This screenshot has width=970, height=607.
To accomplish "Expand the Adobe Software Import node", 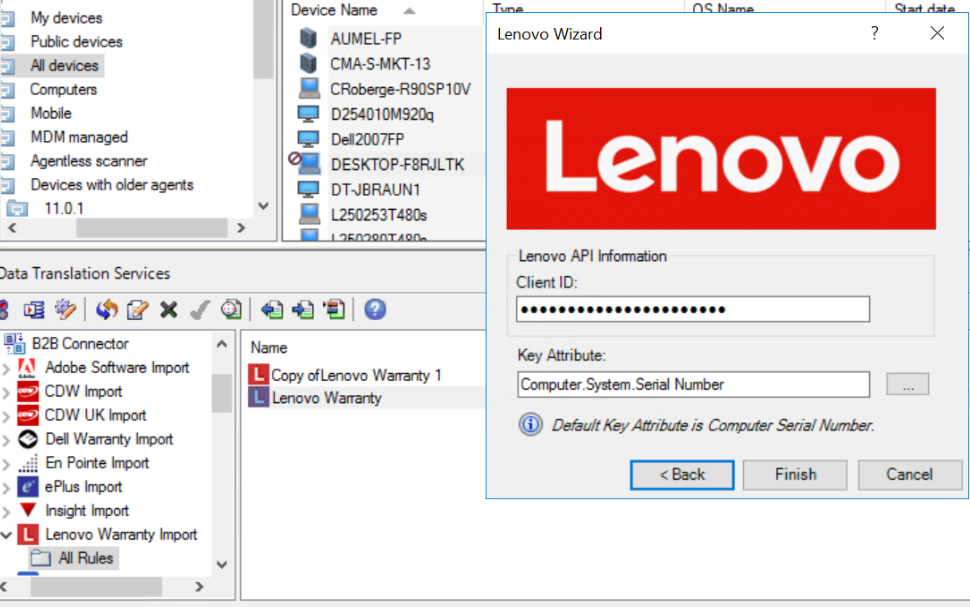I will tap(7, 367).
